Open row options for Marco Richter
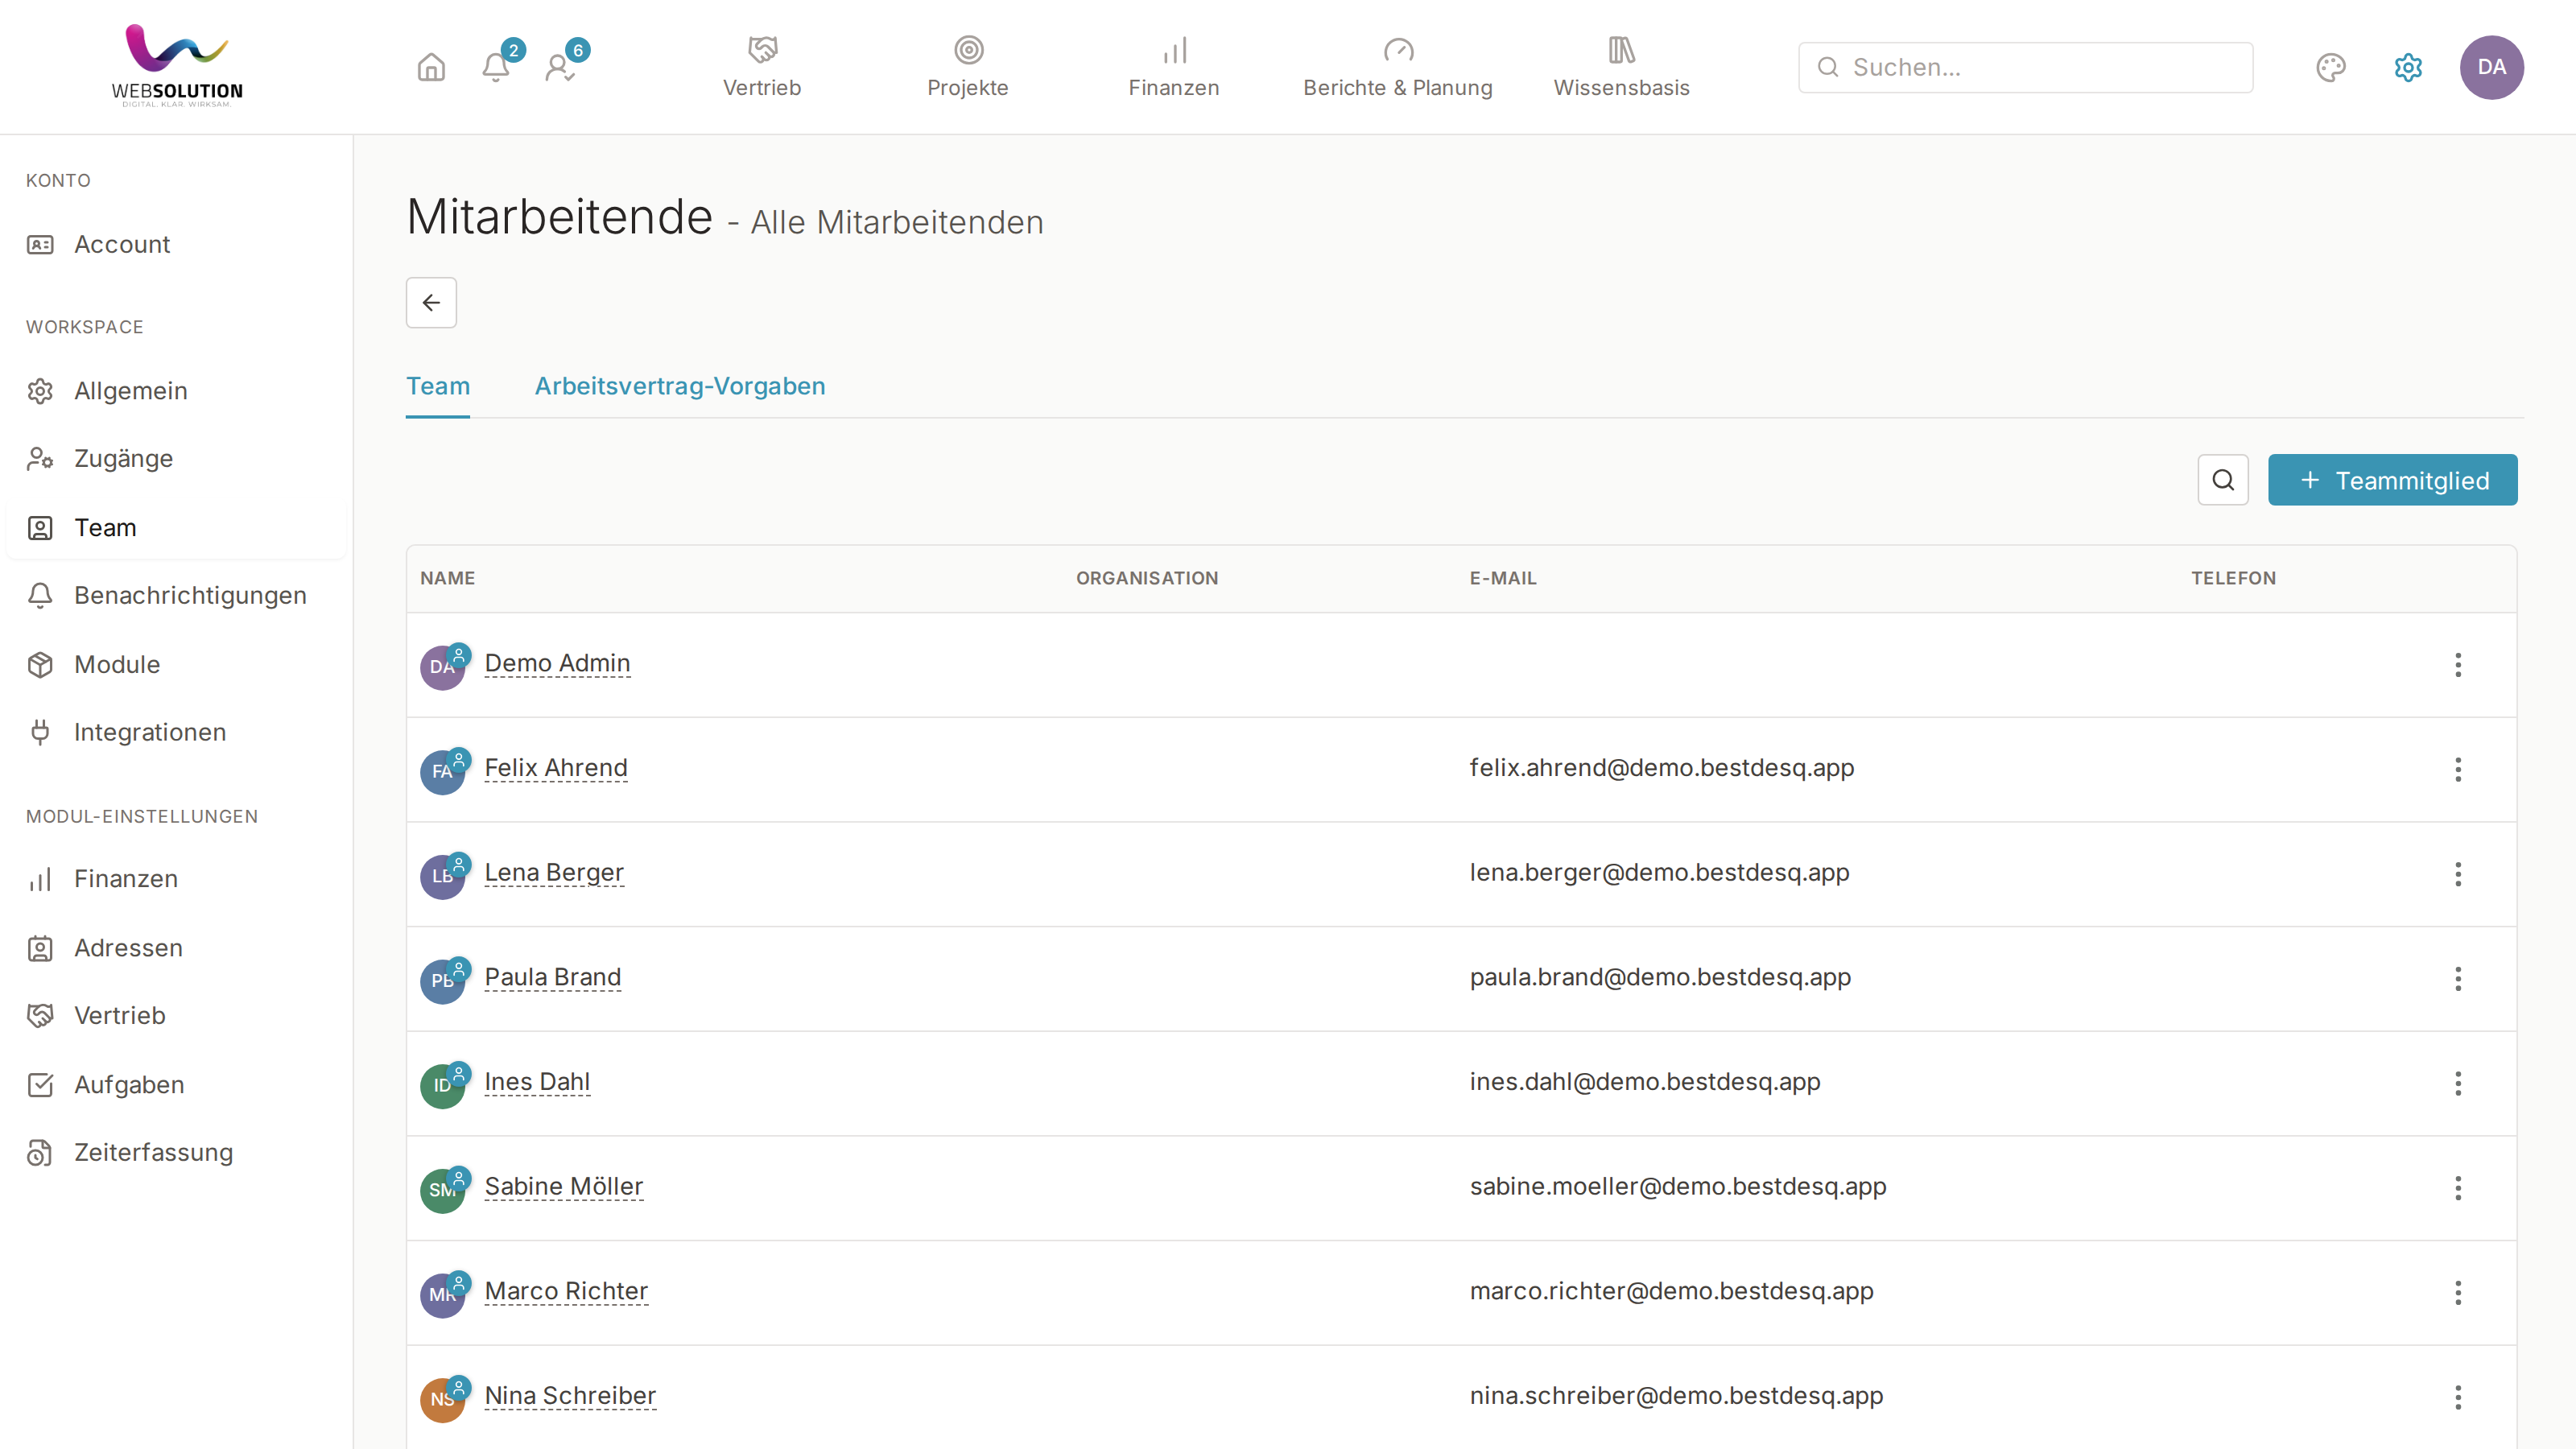2576x1449 pixels. point(2458,1293)
